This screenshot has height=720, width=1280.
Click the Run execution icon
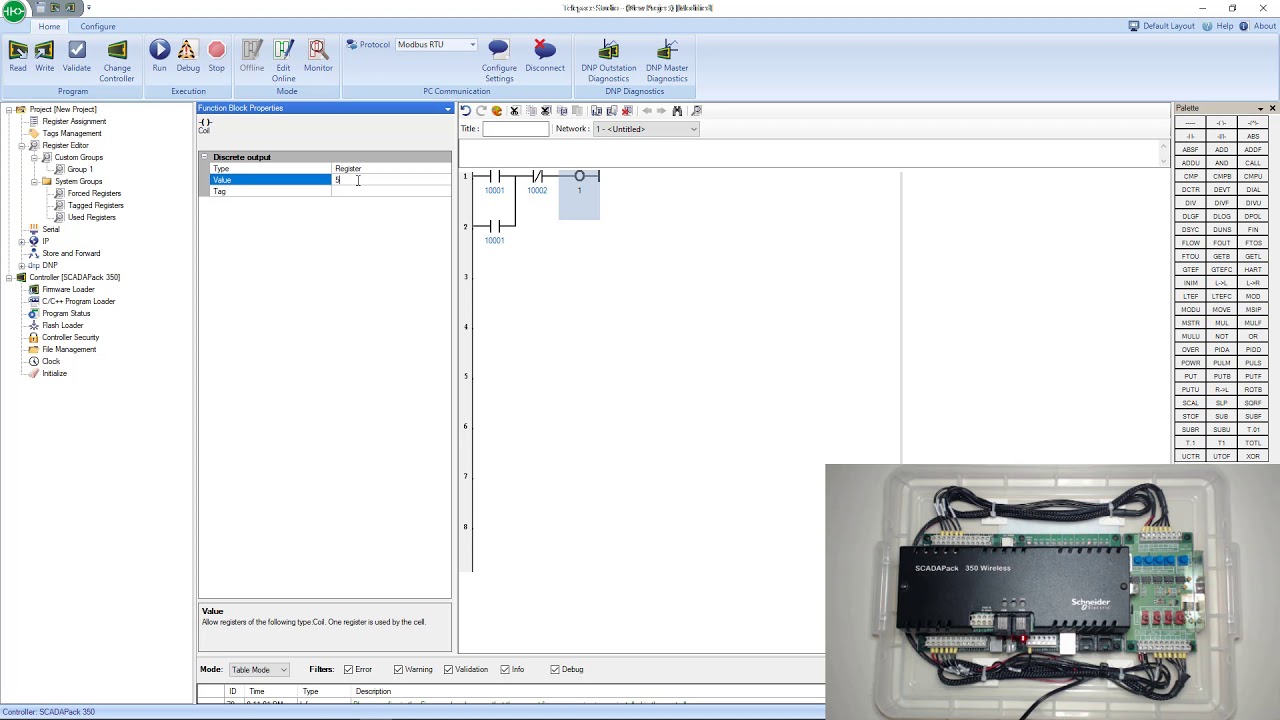pos(160,51)
